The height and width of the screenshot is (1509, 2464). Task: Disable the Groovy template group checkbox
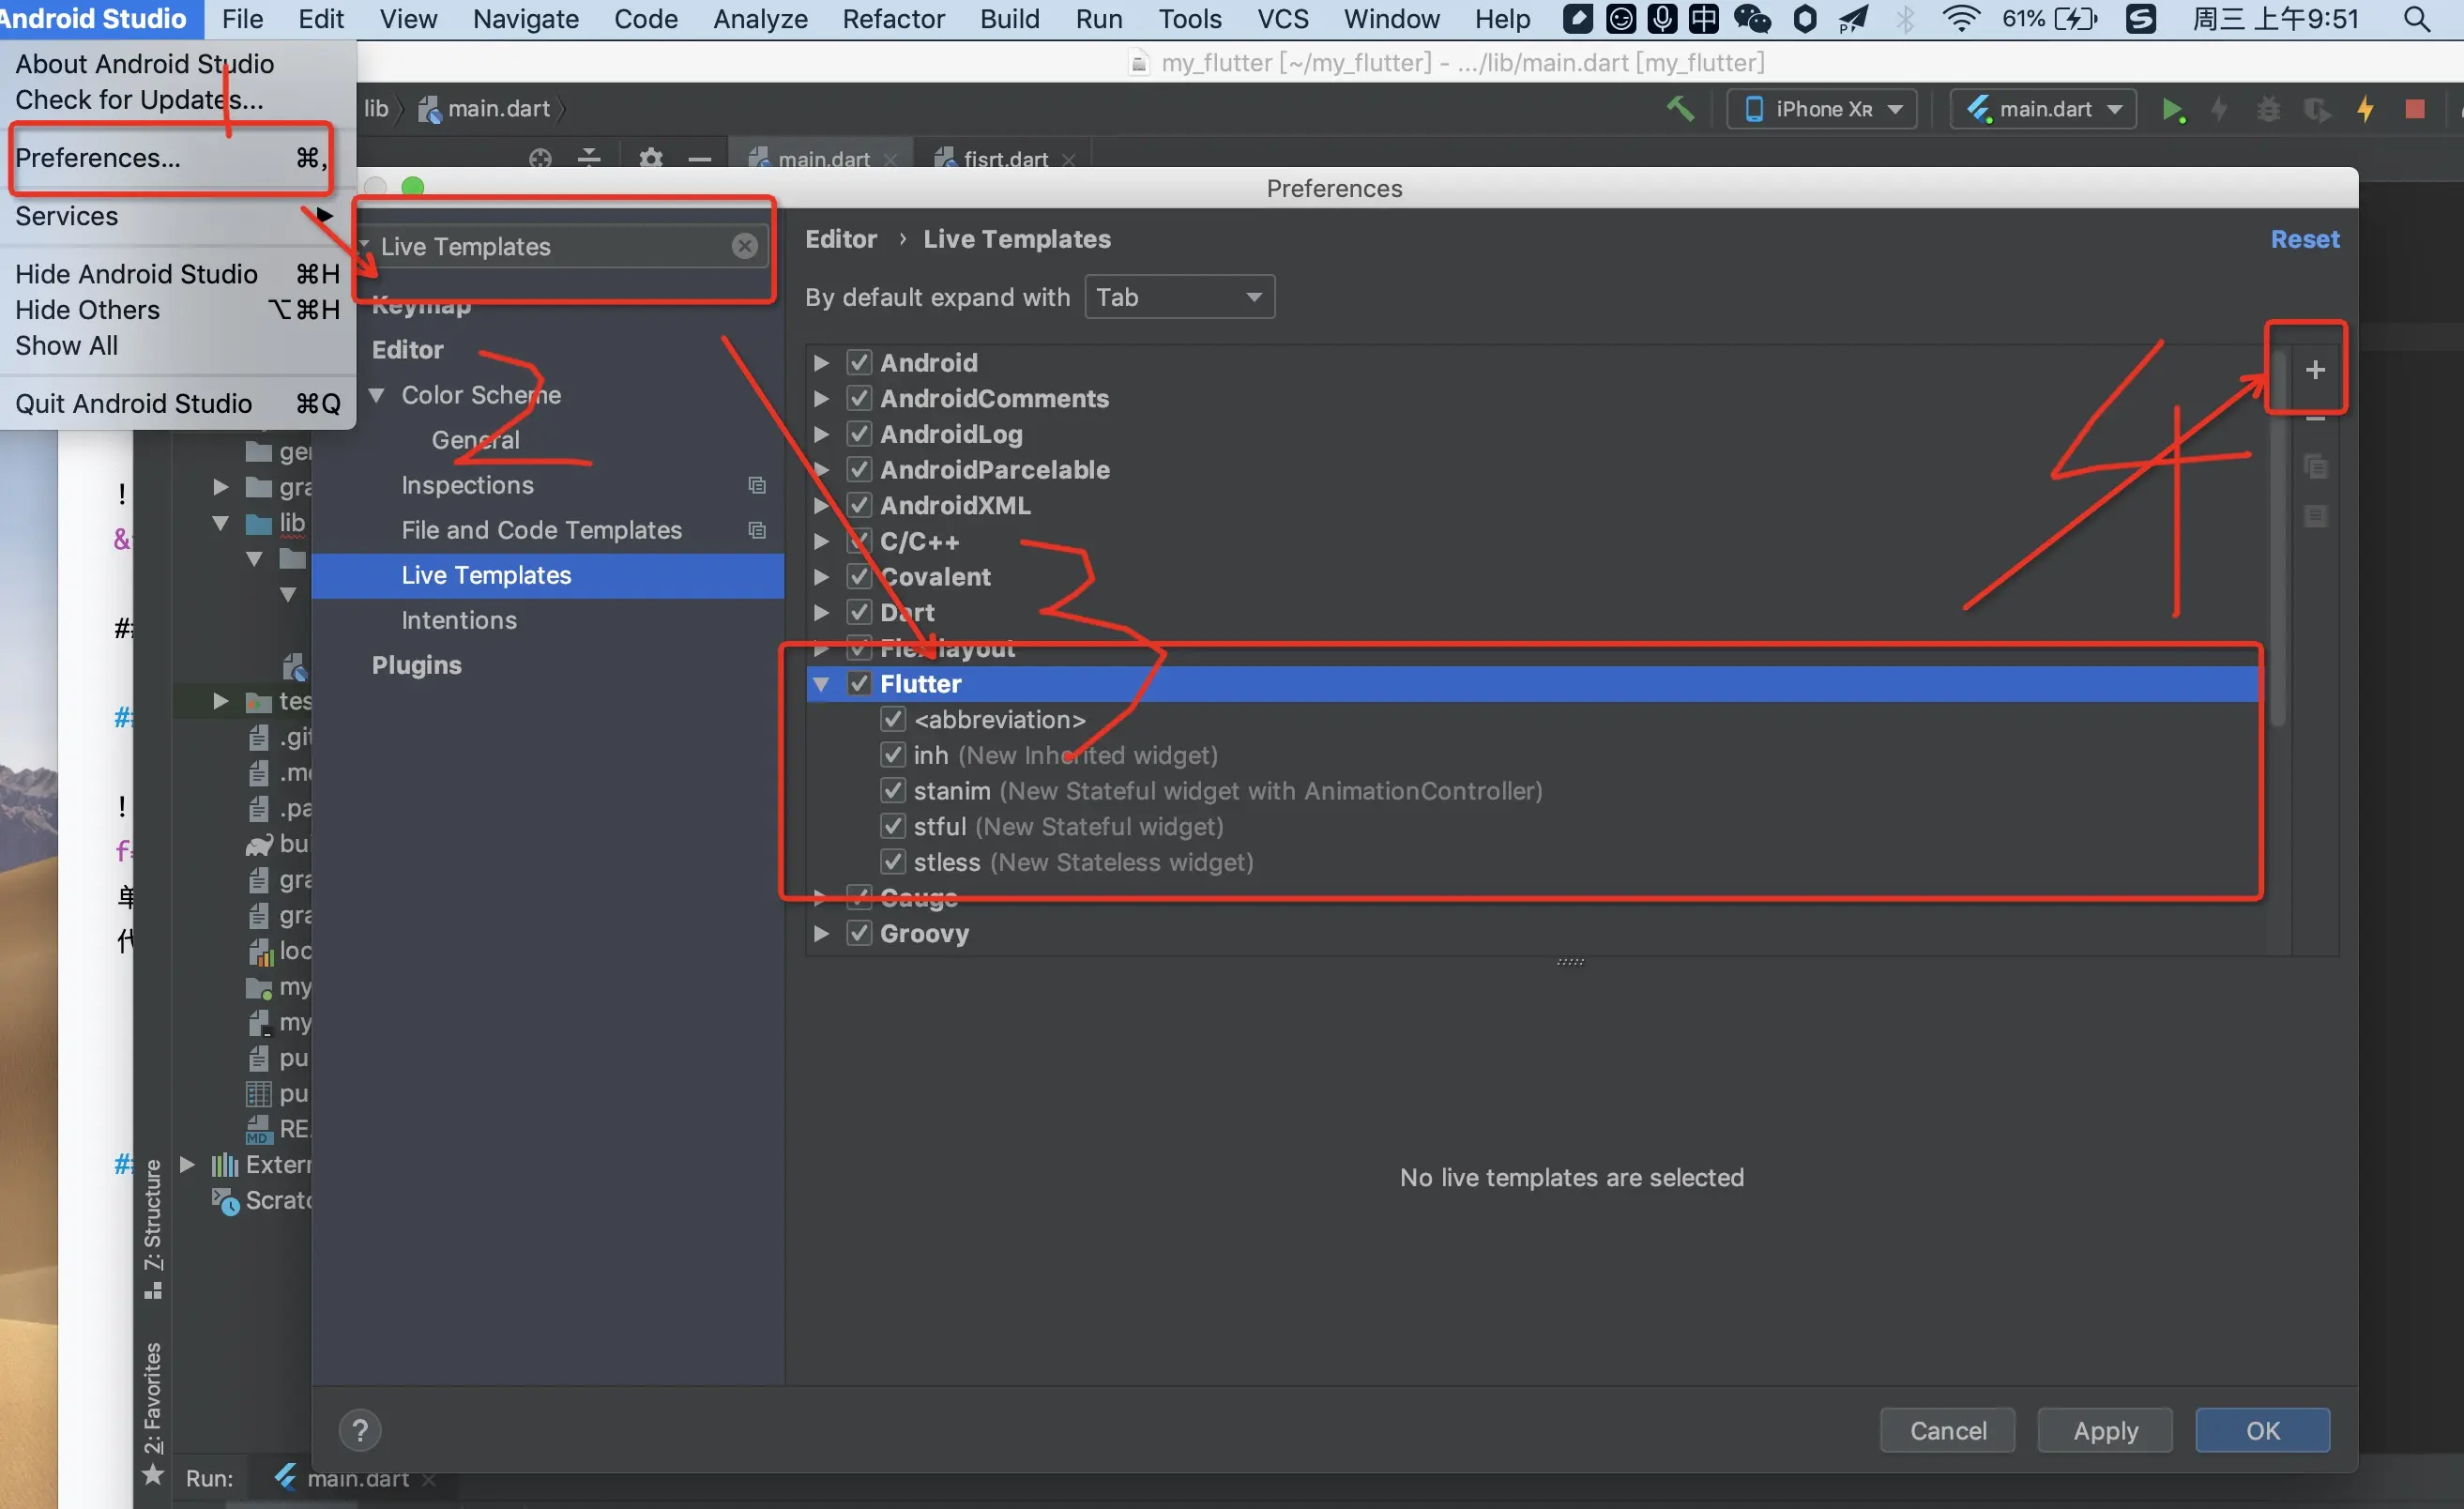[859, 933]
